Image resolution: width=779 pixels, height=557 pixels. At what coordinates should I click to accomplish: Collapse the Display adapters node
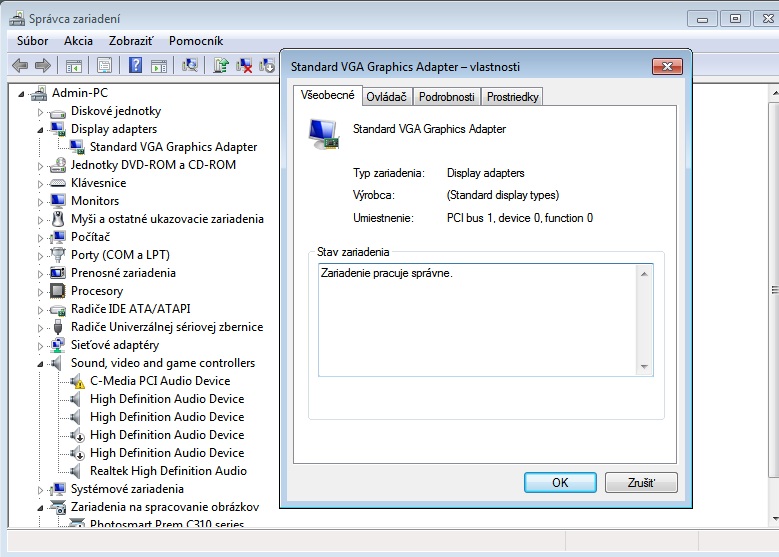pyautogui.click(x=40, y=130)
